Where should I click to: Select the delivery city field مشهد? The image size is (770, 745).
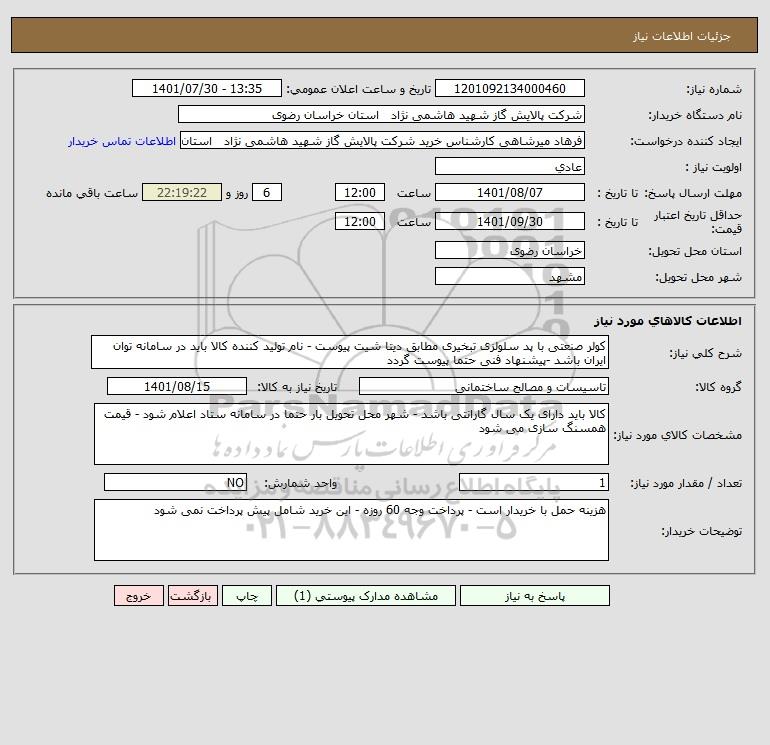[510, 276]
